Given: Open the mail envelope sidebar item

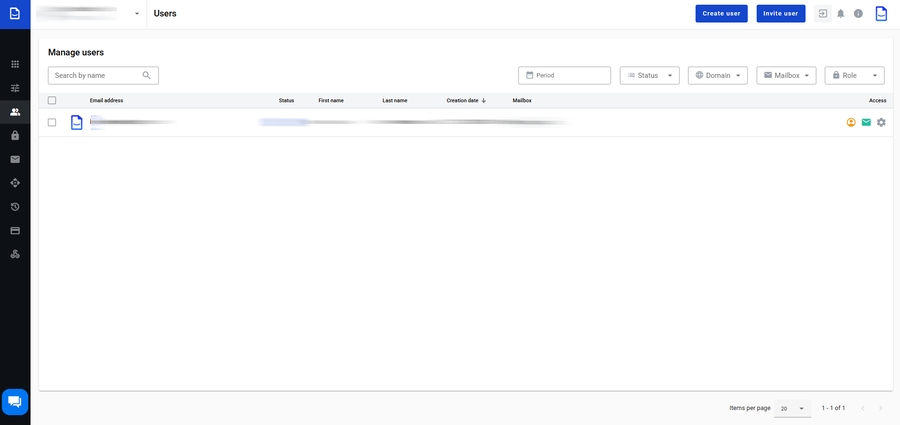Looking at the screenshot, I should 15,159.
